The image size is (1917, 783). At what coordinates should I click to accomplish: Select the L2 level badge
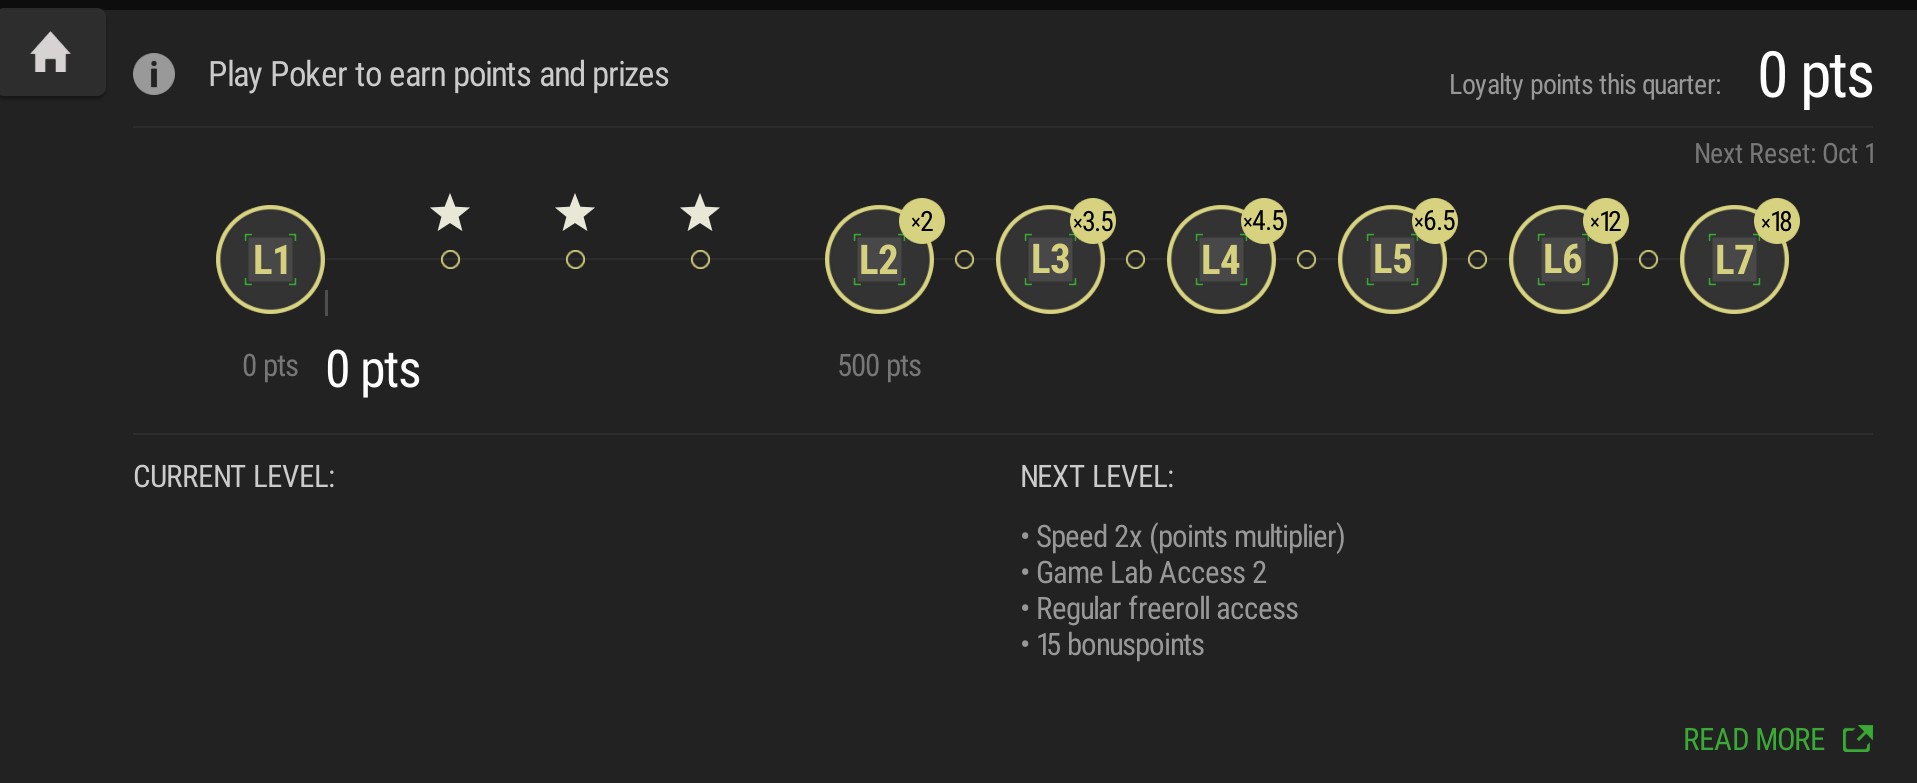(878, 260)
